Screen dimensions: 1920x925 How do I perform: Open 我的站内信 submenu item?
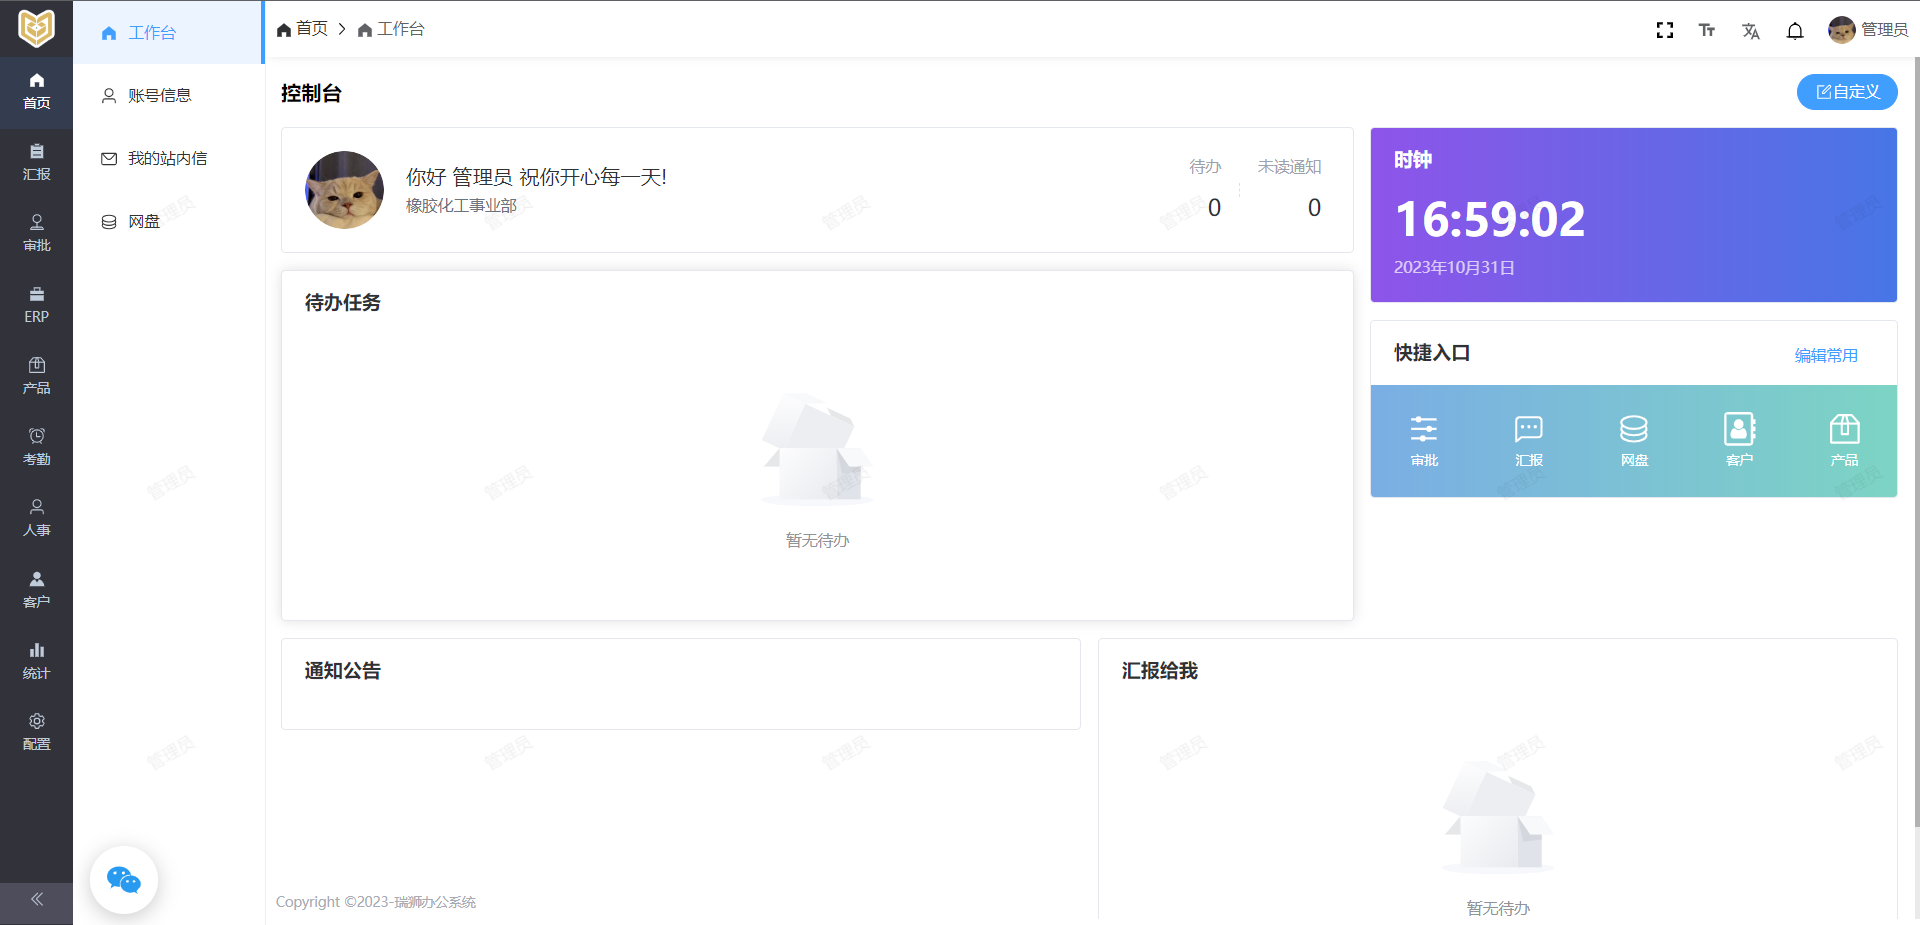(167, 159)
